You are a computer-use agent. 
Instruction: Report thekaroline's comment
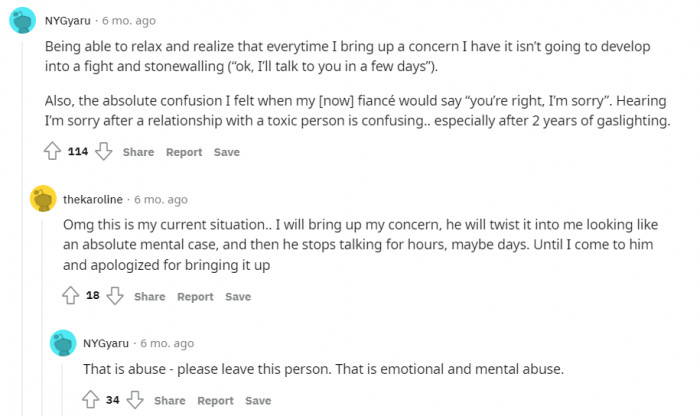coord(195,296)
